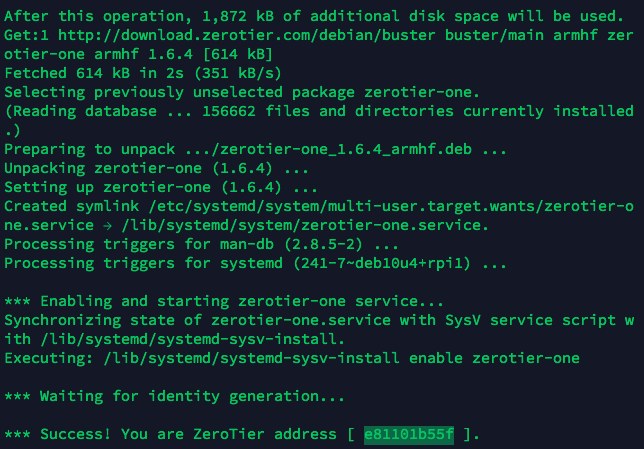Click the number 156662 in database line
644x449 pixels.
click(x=229, y=111)
